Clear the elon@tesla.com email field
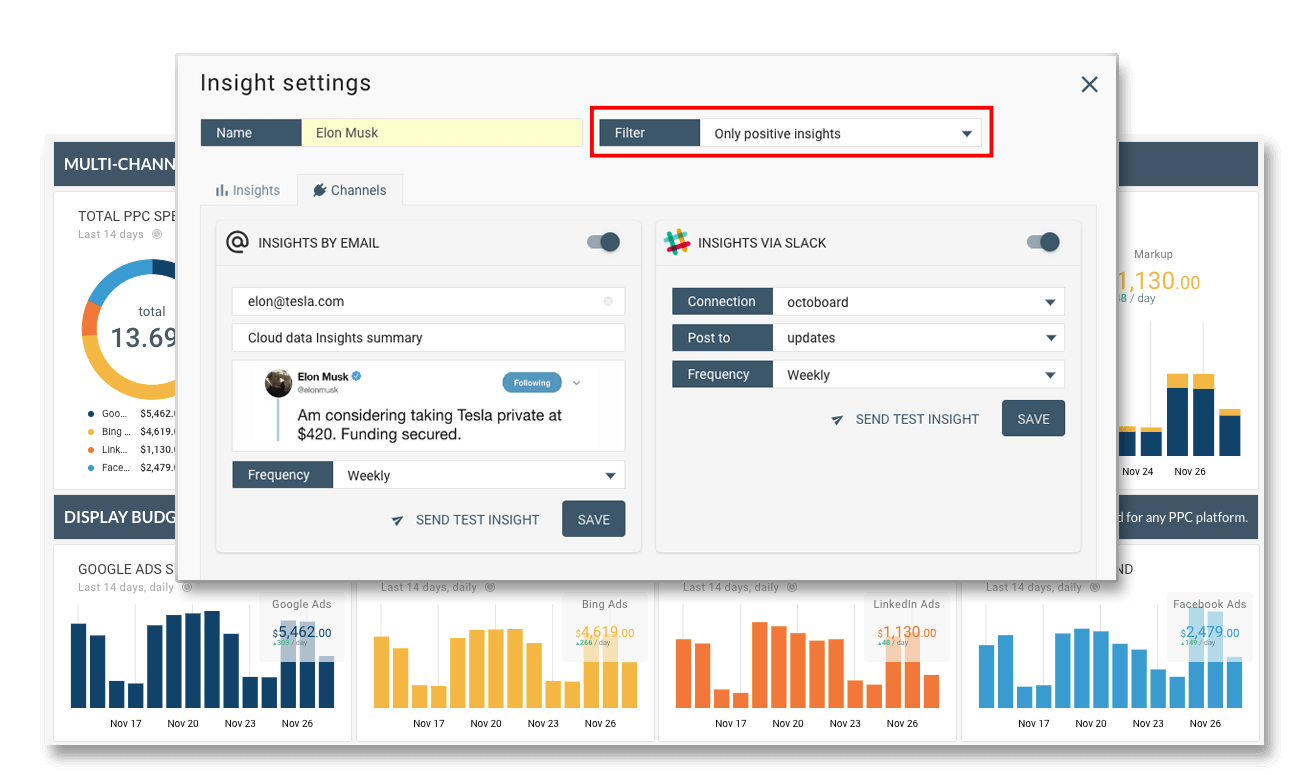 (x=608, y=301)
